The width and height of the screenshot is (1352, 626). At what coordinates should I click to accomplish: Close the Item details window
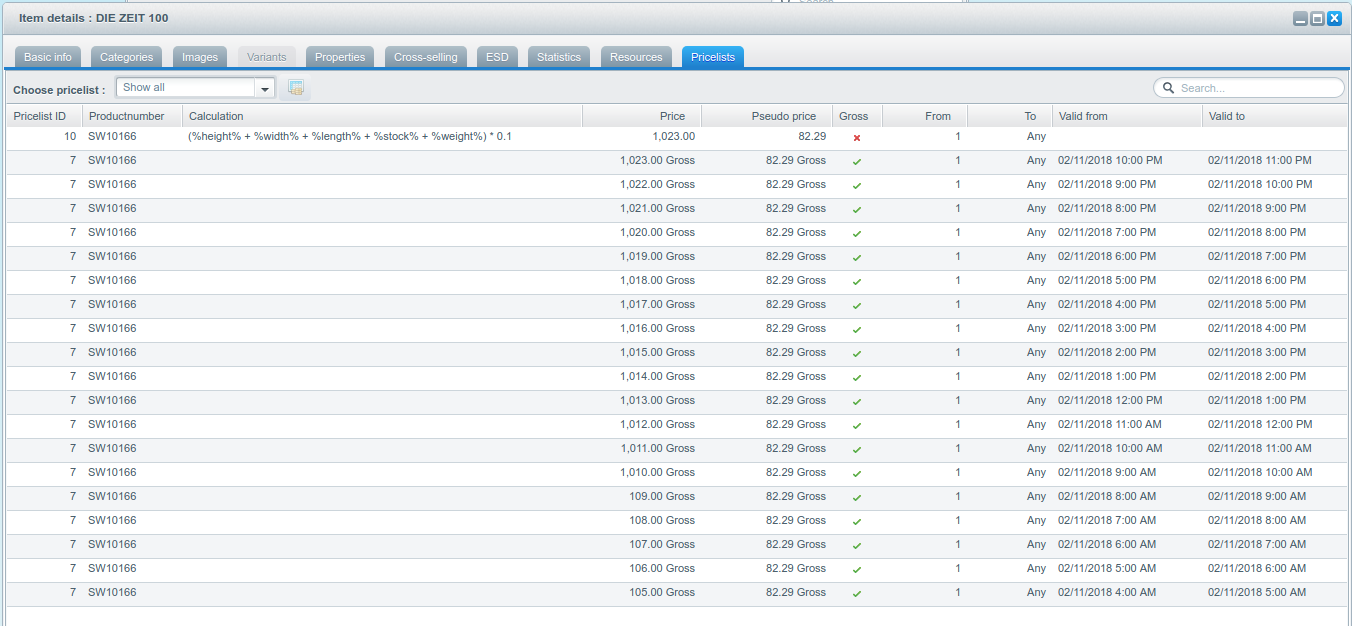(1334, 18)
